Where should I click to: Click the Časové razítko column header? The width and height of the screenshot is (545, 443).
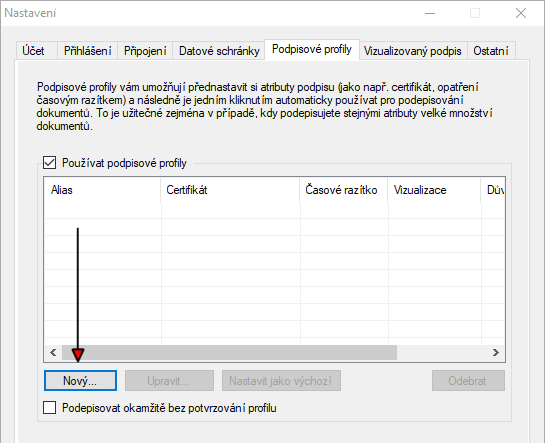[344, 190]
